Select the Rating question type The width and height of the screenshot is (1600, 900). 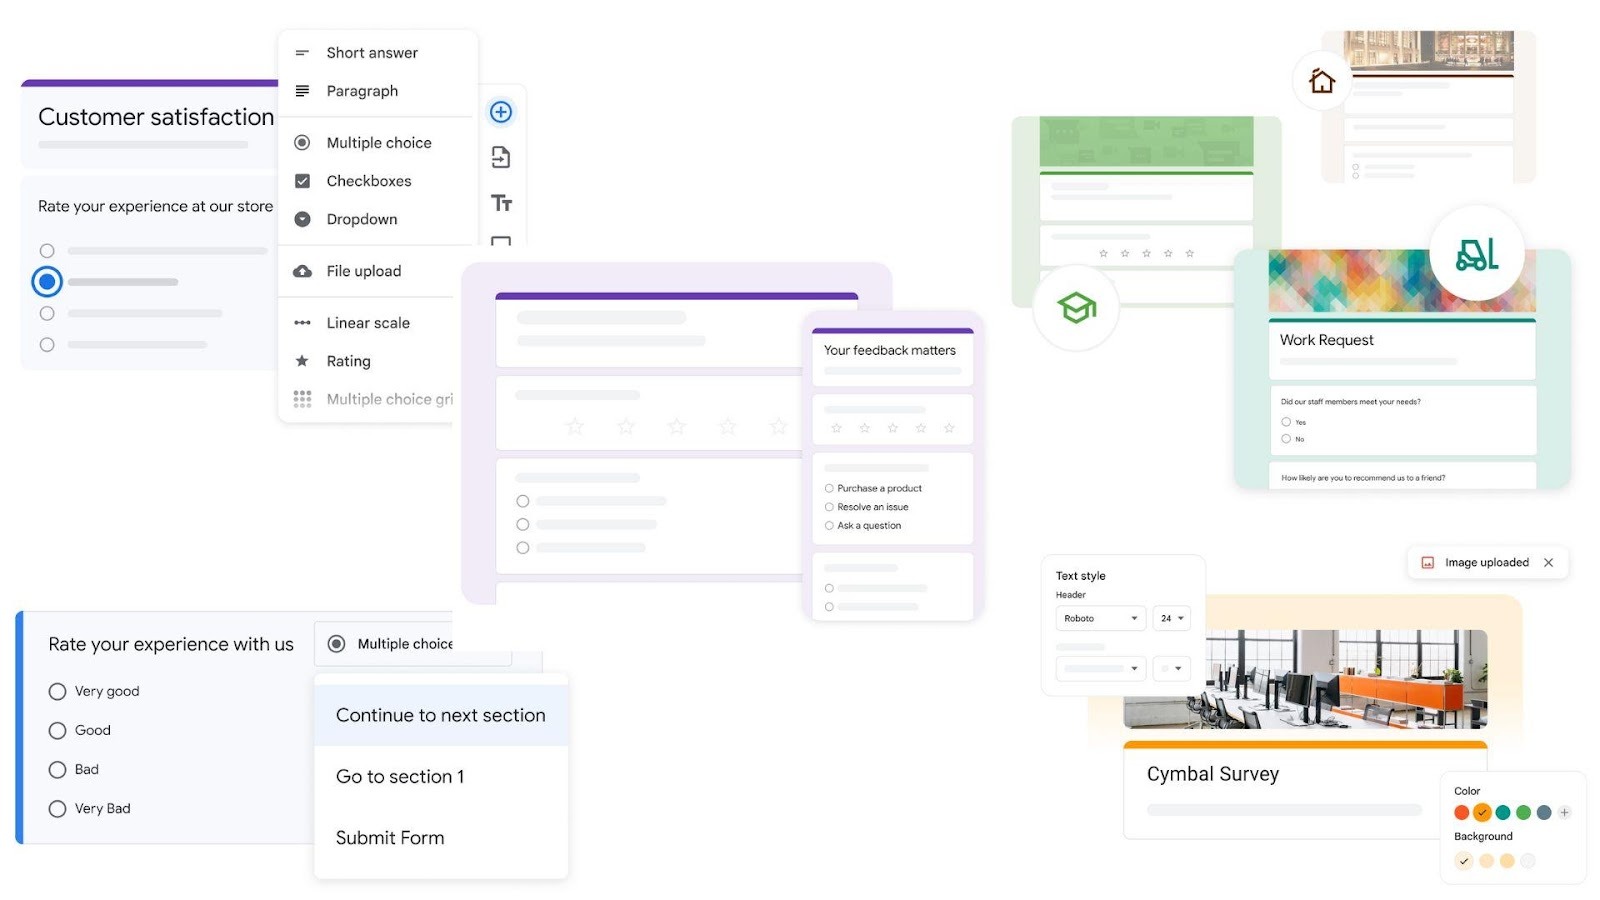tap(349, 361)
